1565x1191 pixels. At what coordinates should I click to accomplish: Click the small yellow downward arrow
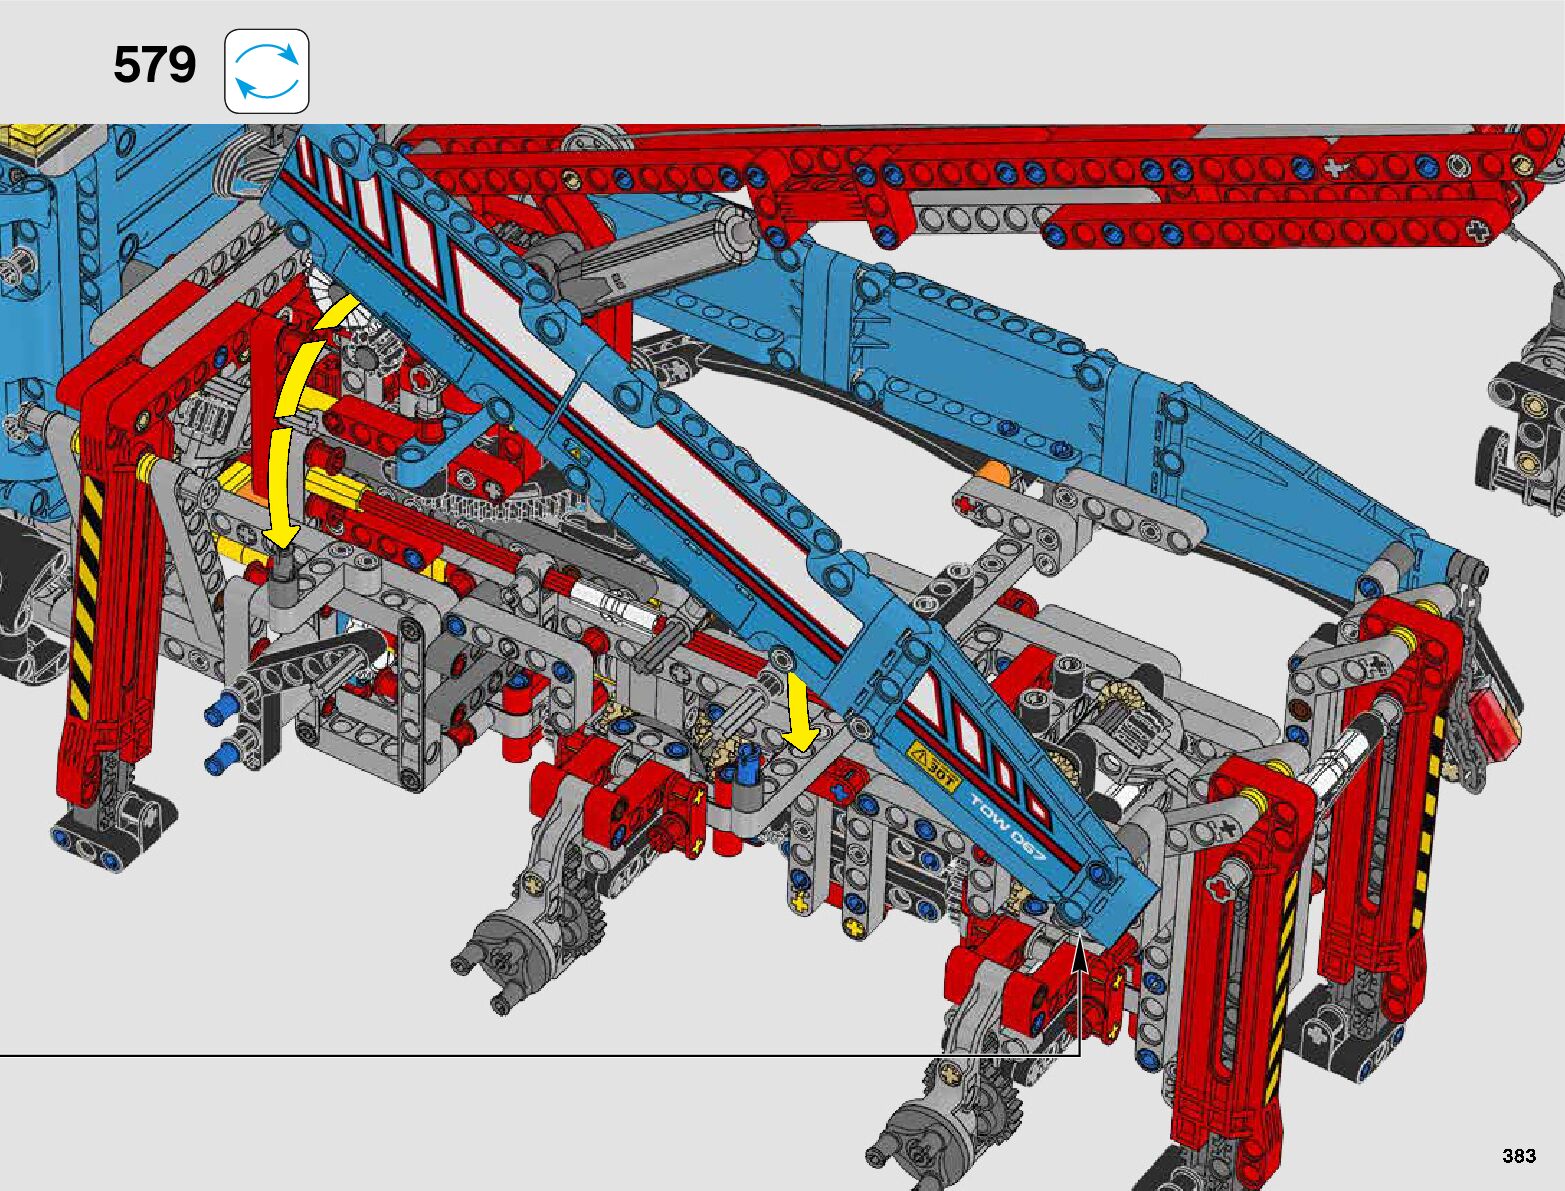[x=800, y=713]
